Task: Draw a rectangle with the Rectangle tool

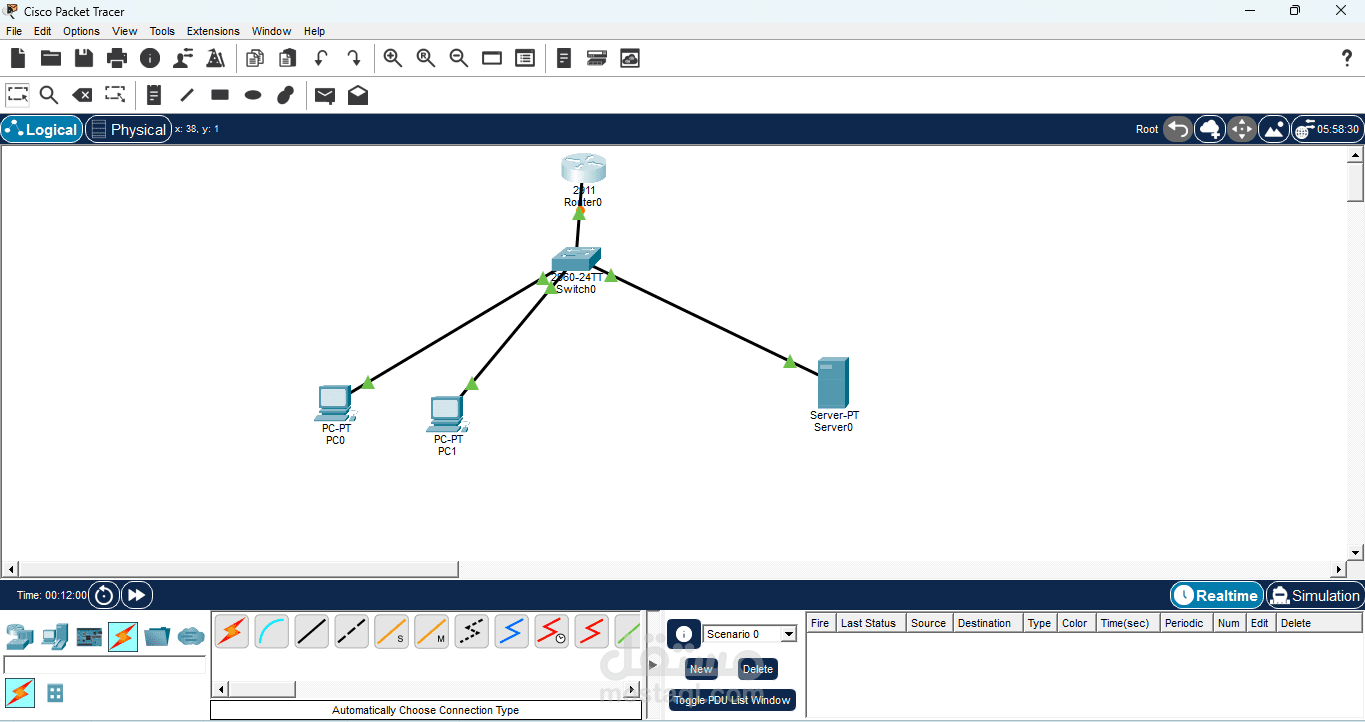Action: click(x=220, y=95)
